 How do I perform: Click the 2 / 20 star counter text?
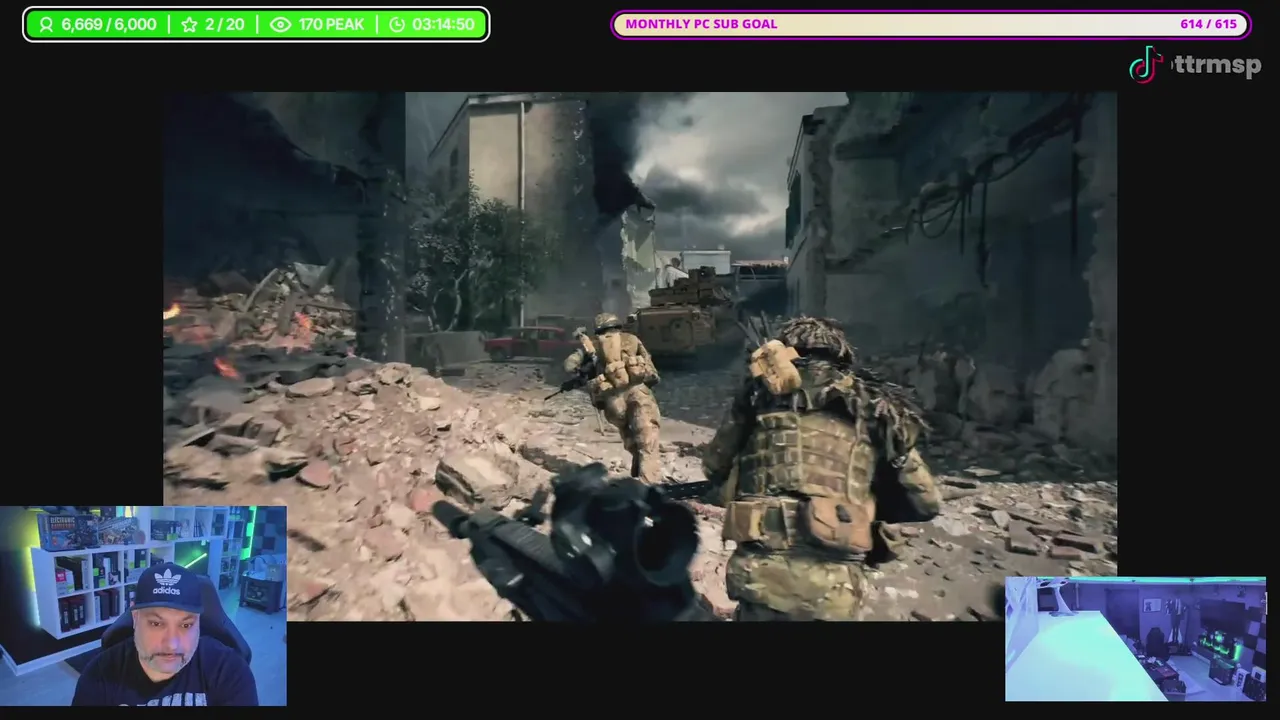point(224,25)
